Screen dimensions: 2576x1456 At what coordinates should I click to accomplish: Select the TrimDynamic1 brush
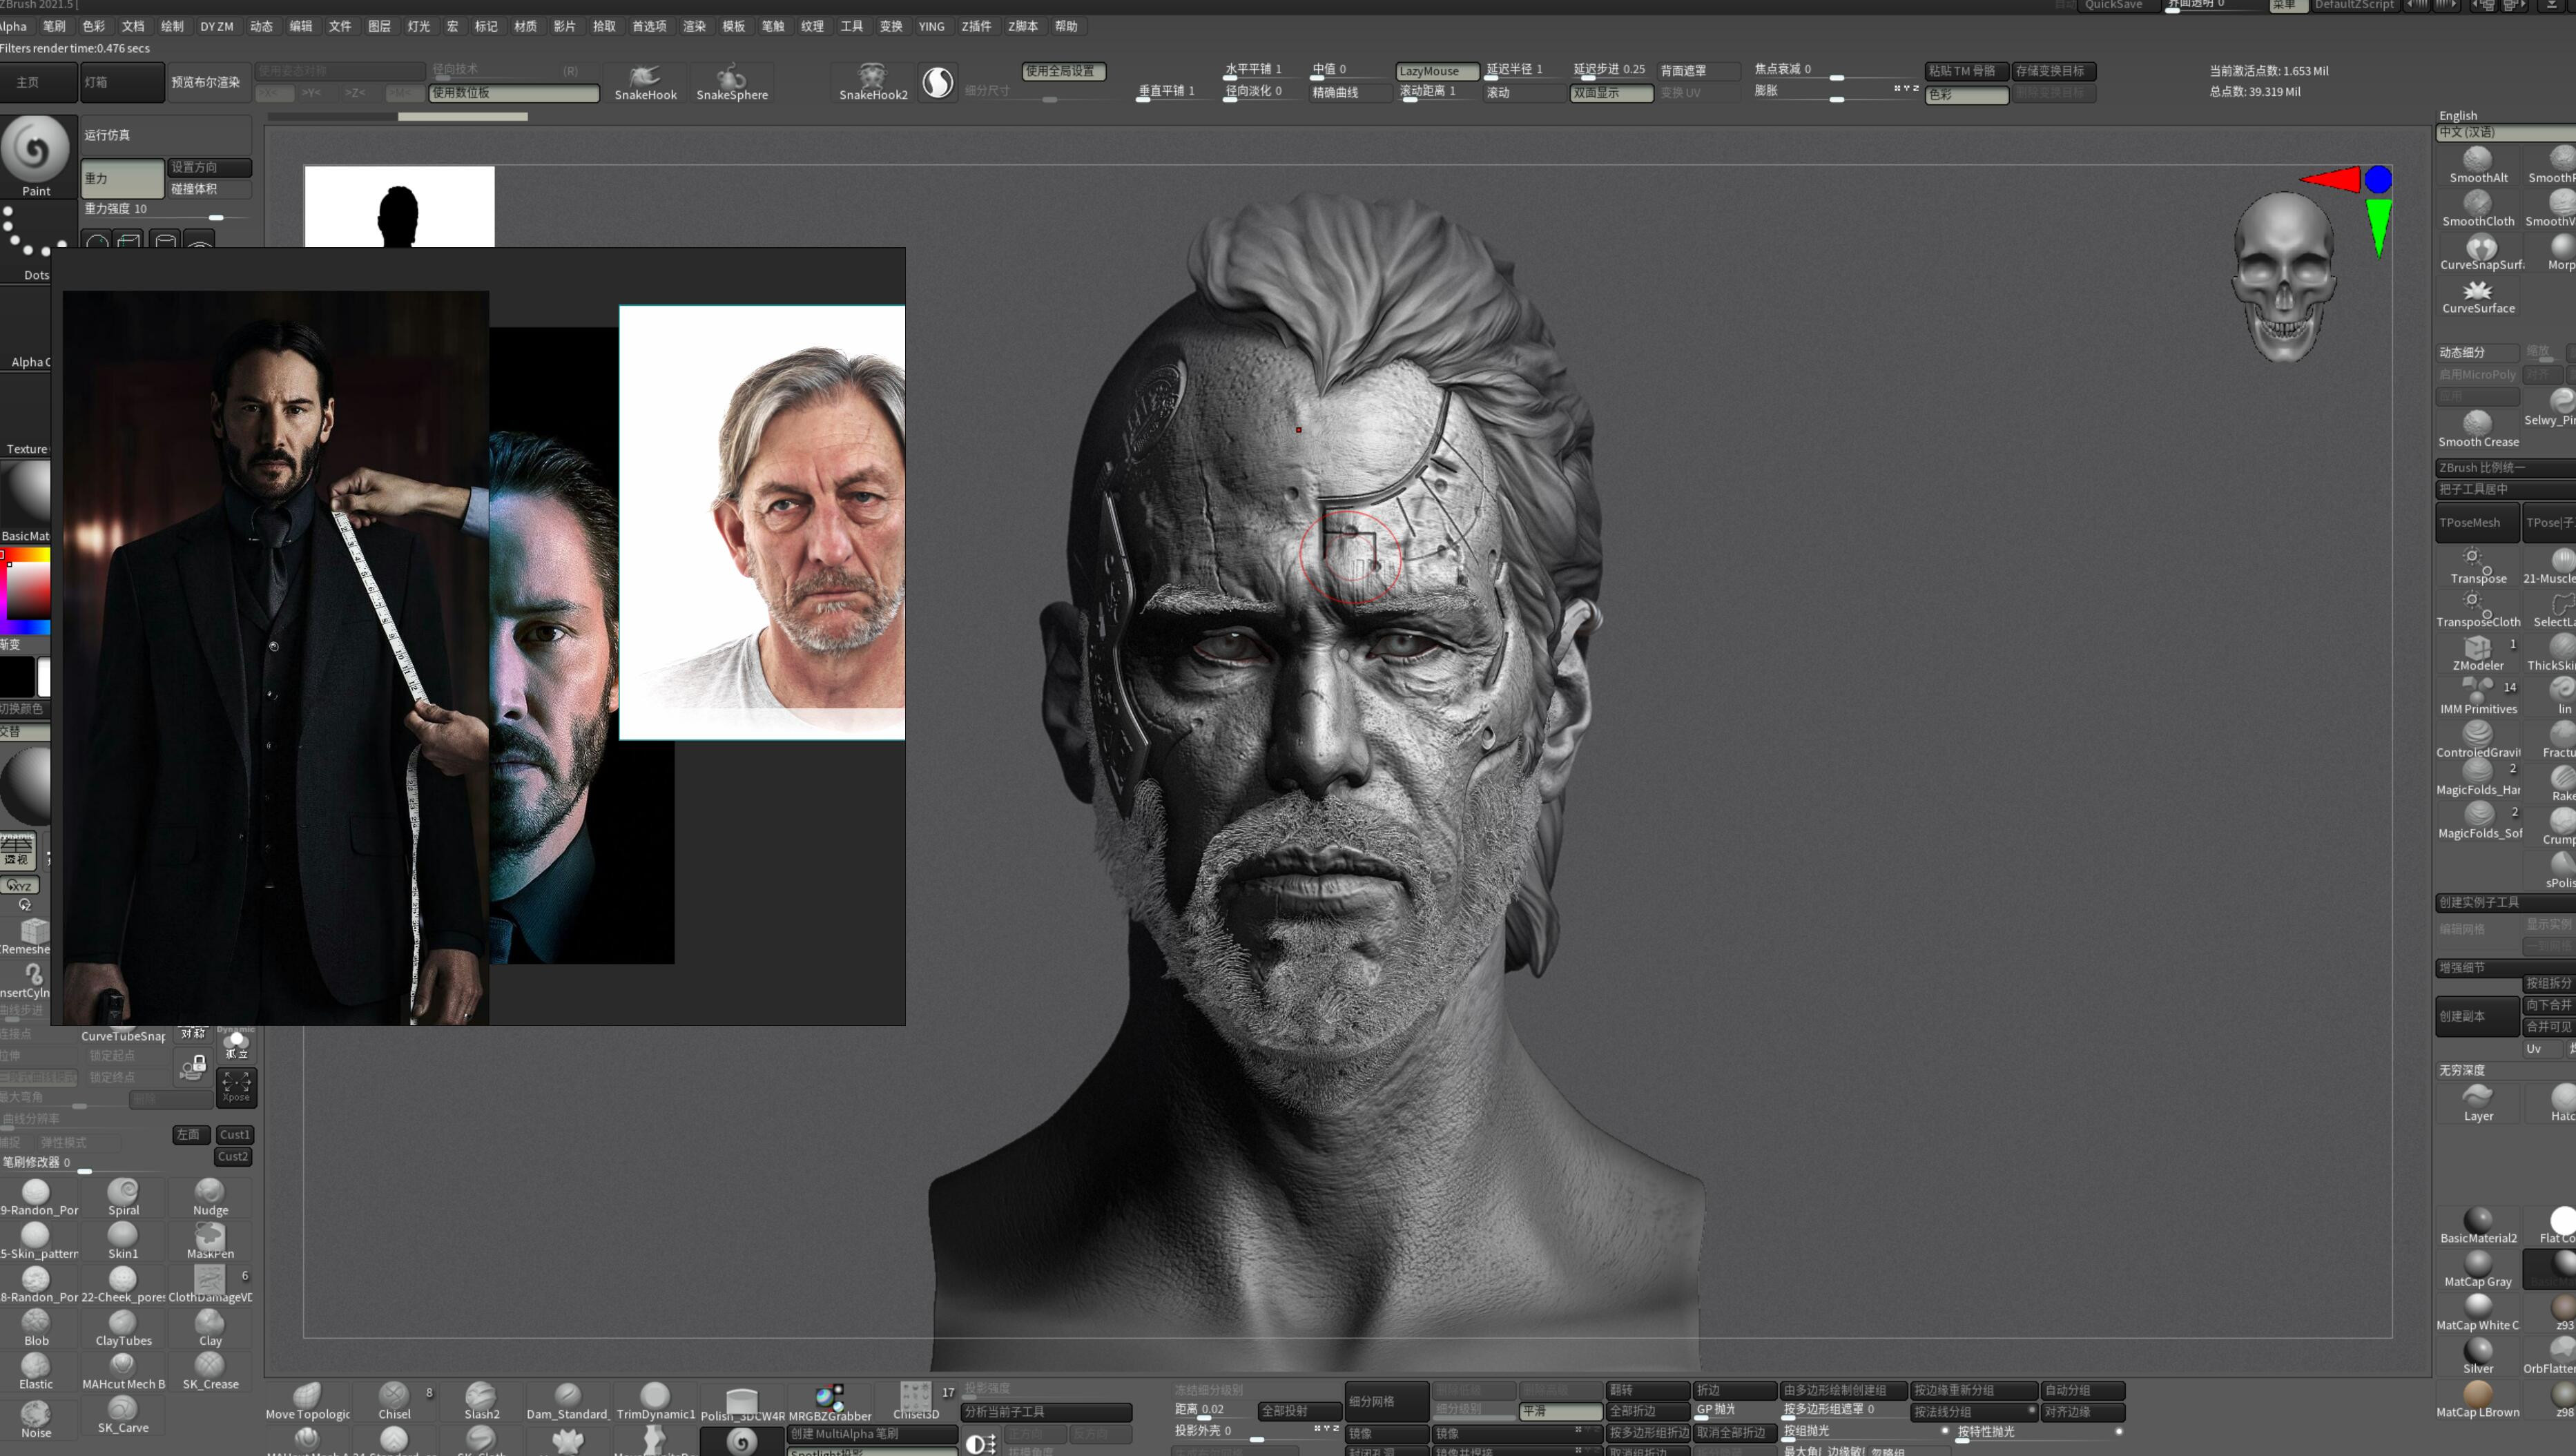[x=655, y=1401]
